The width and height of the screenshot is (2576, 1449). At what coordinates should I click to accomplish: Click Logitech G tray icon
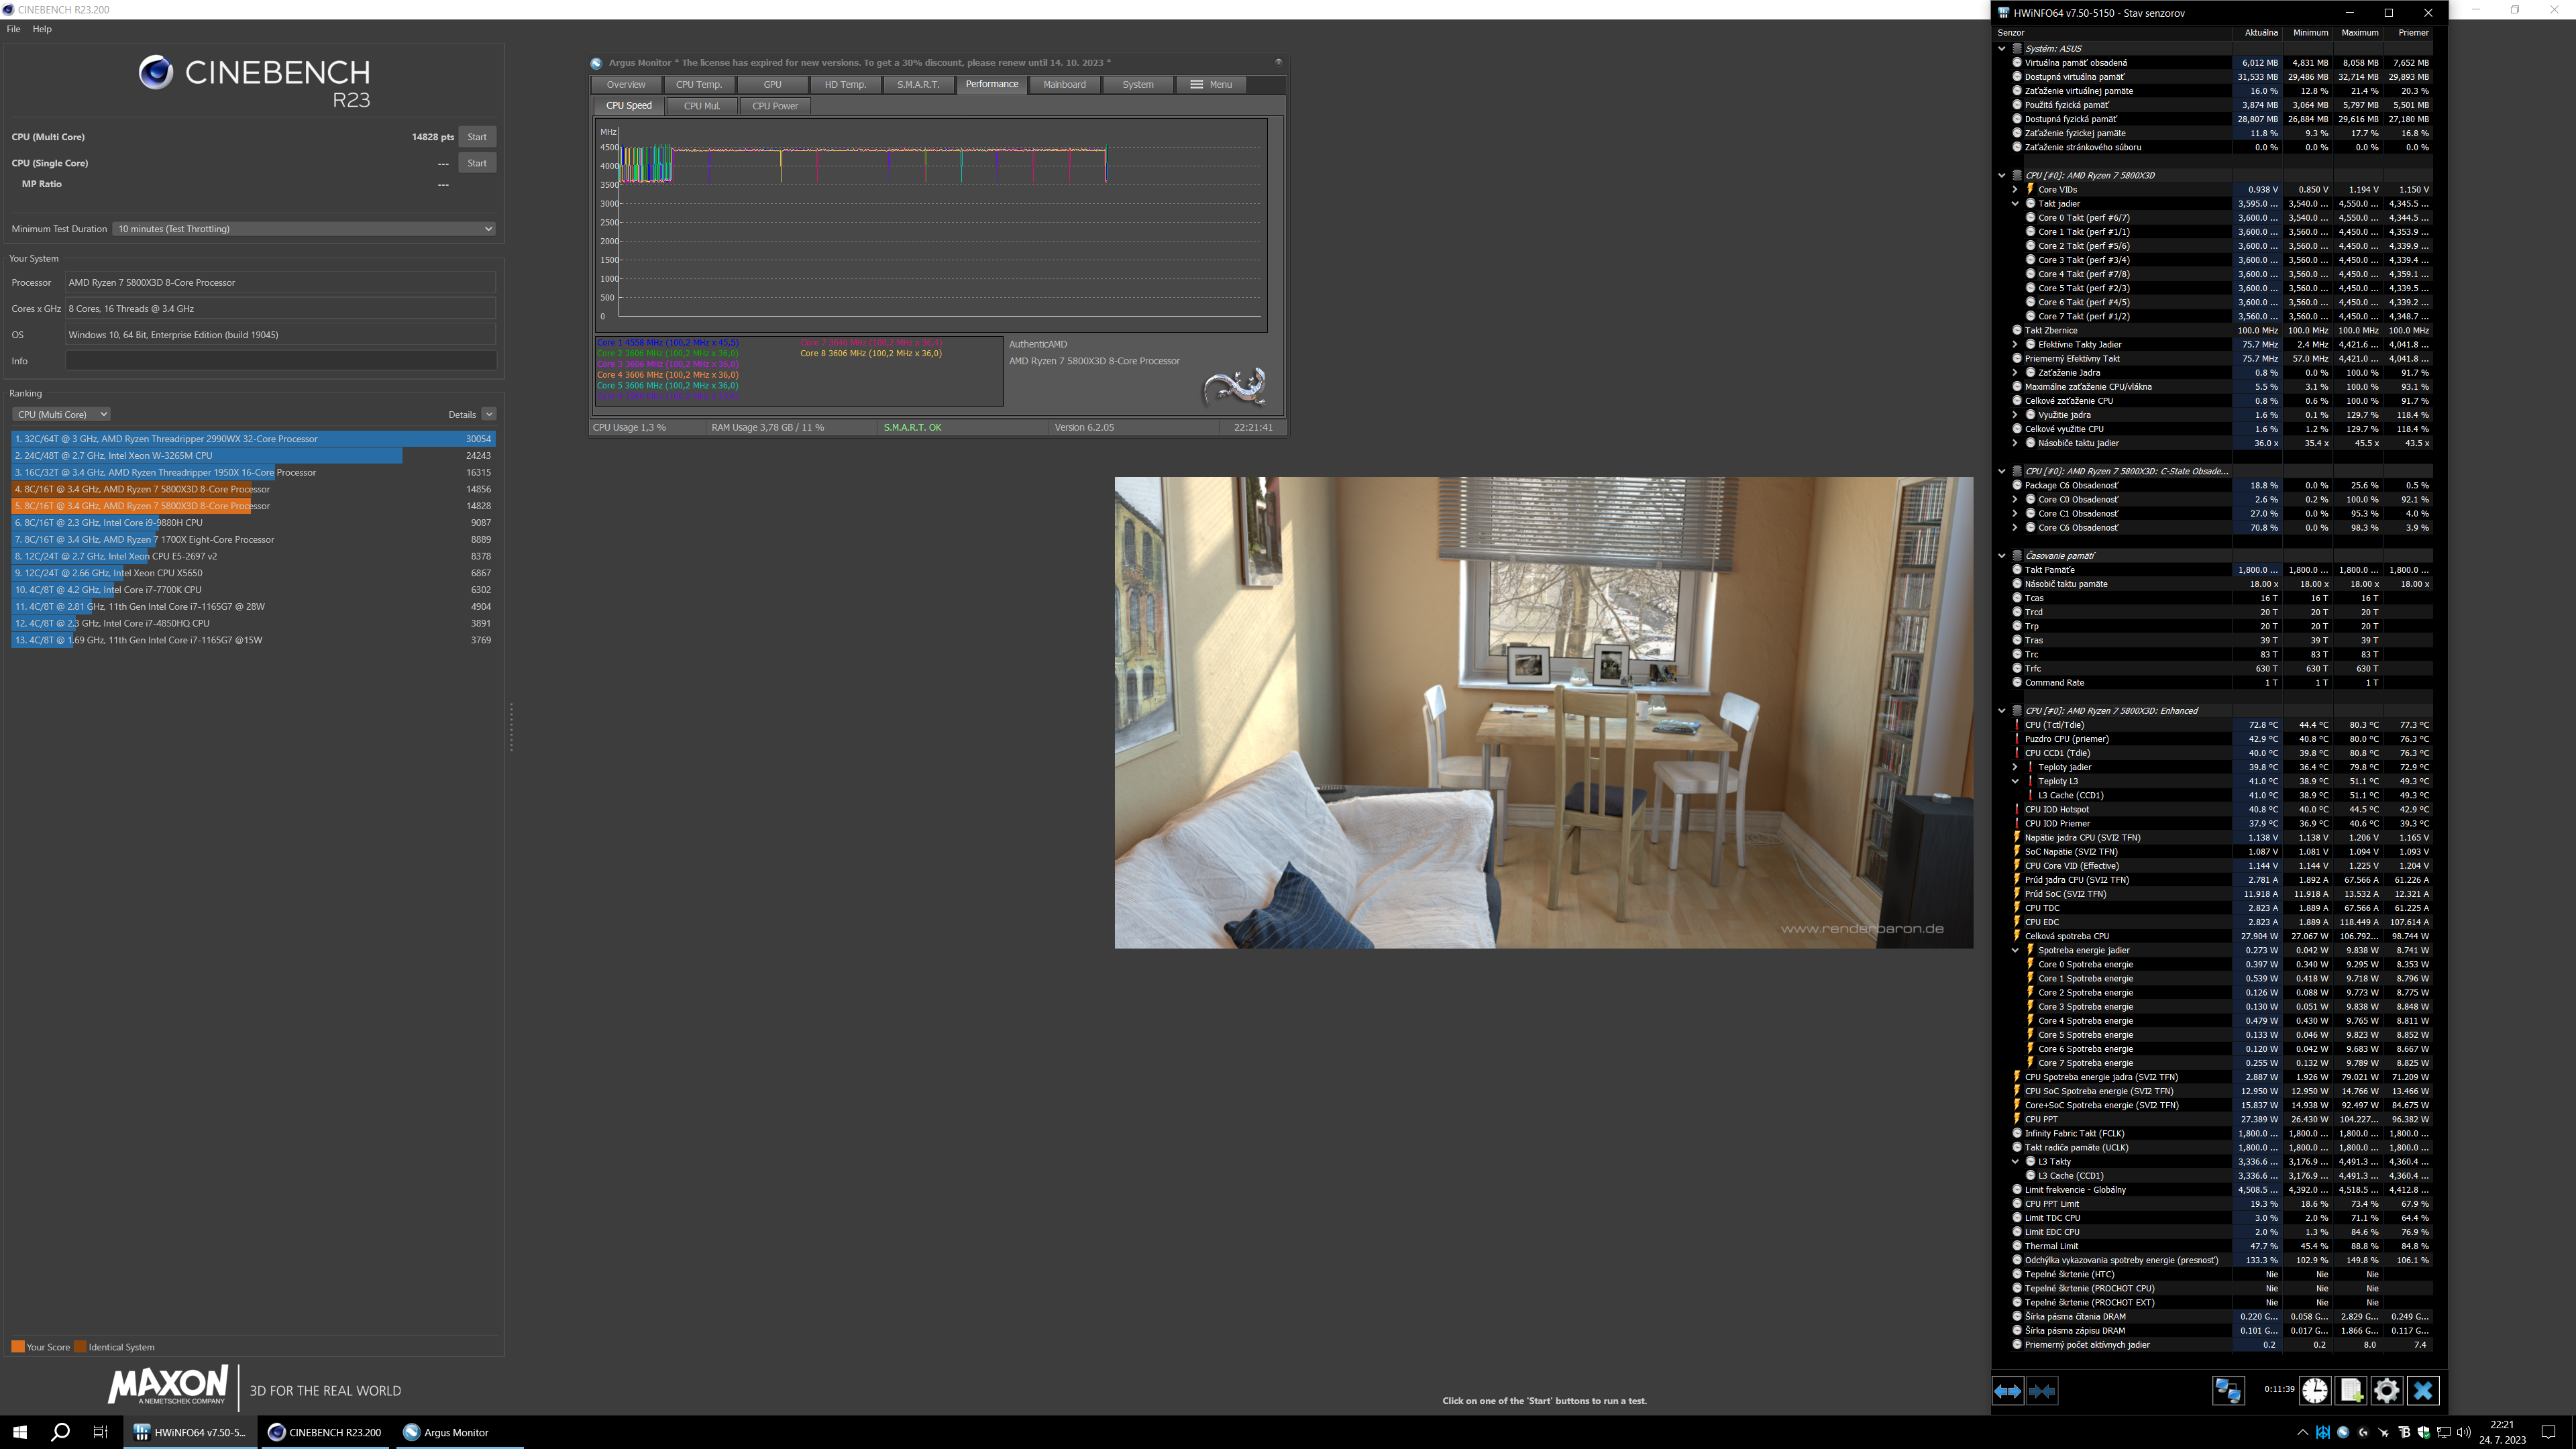pos(2363,1432)
